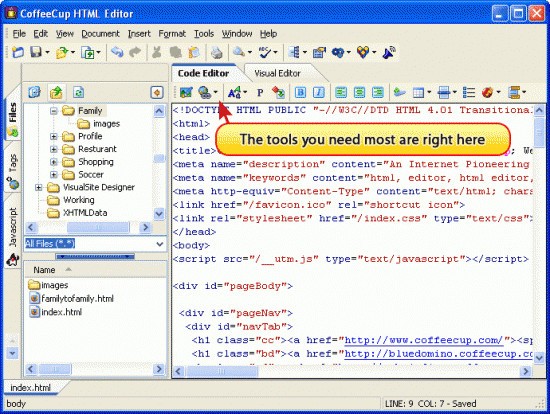The width and height of the screenshot is (550, 414).
Task: Open the File menu
Action: coord(19,34)
